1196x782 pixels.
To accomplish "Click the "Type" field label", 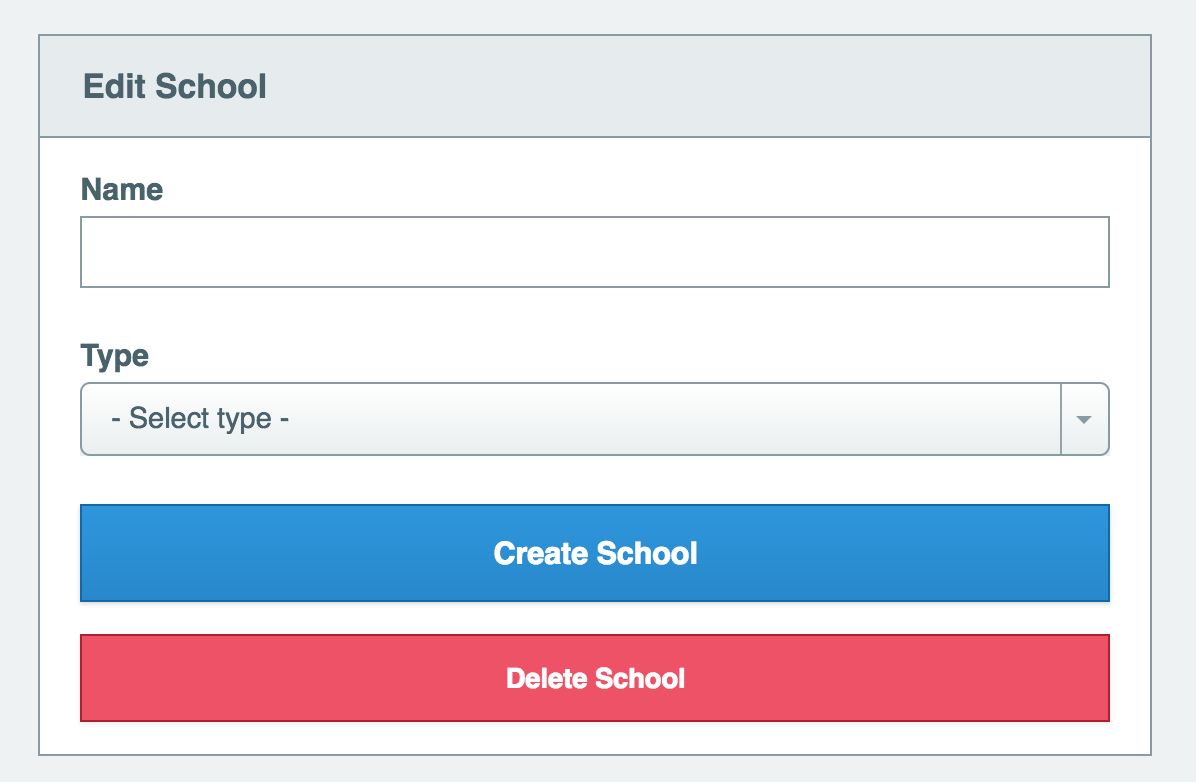I will pyautogui.click(x=114, y=356).
